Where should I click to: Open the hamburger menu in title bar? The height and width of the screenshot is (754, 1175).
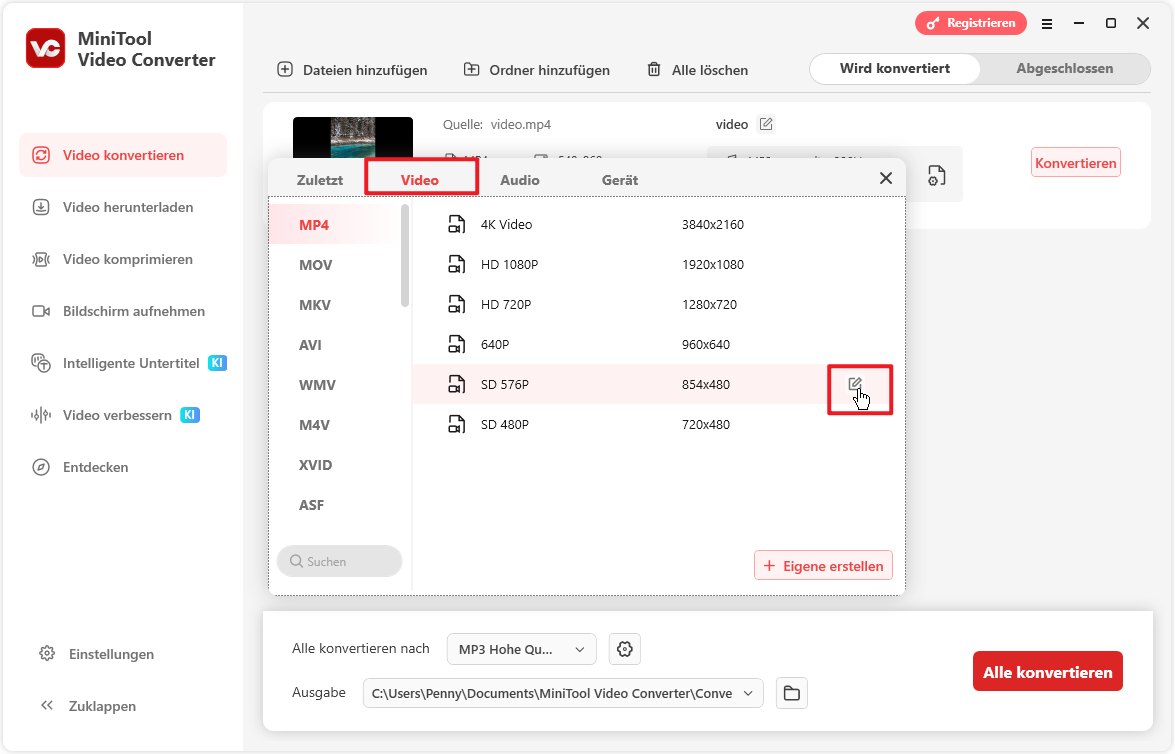[x=1047, y=24]
